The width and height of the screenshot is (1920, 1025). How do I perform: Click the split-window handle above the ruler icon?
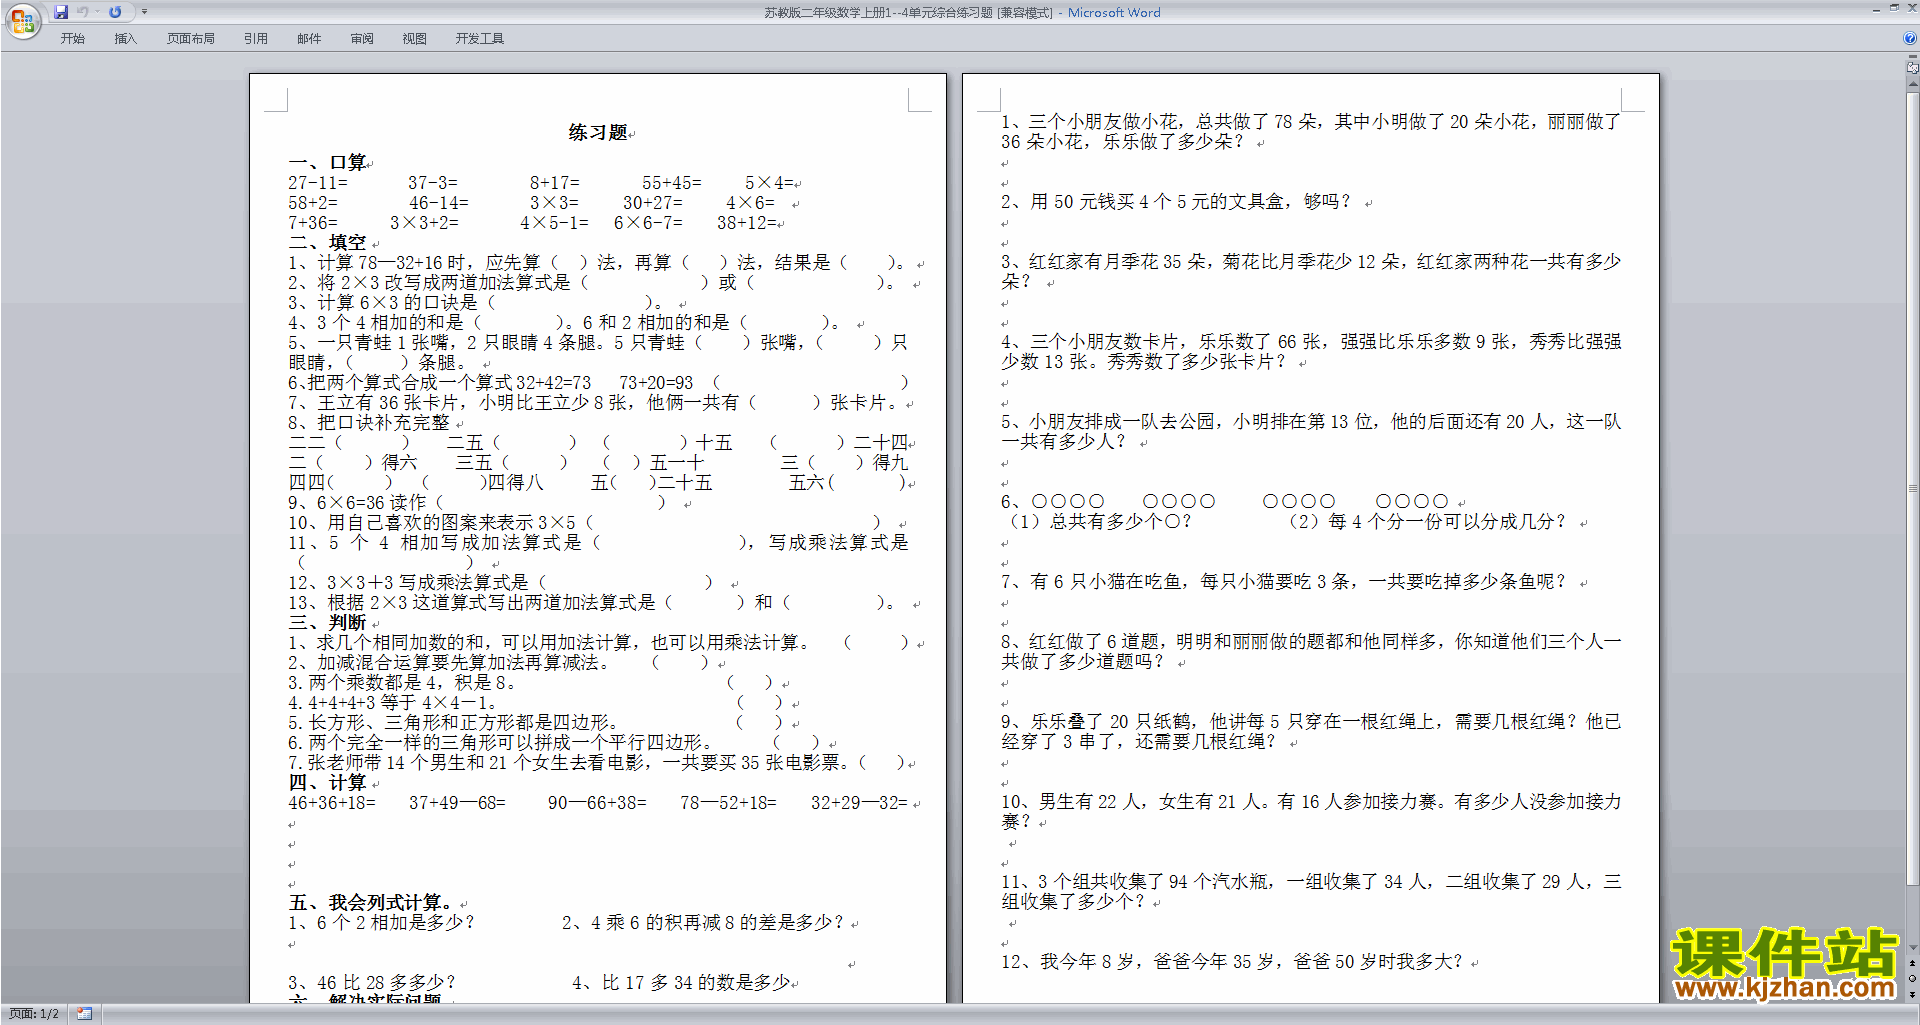click(1913, 58)
